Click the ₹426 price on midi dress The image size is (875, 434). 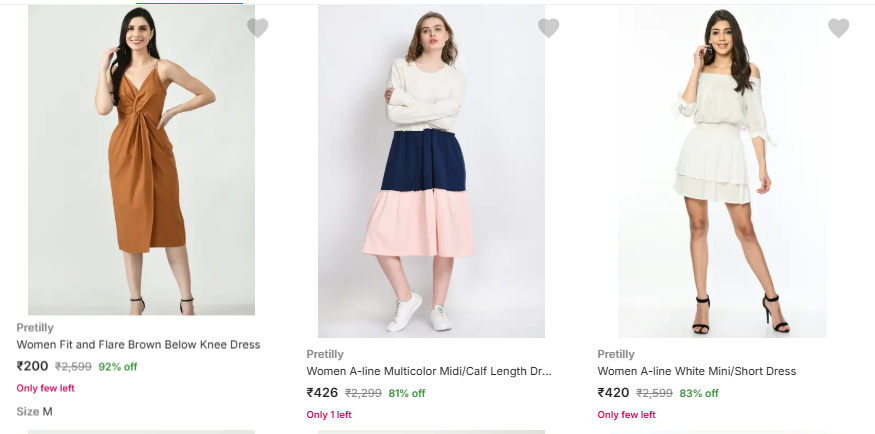(322, 393)
